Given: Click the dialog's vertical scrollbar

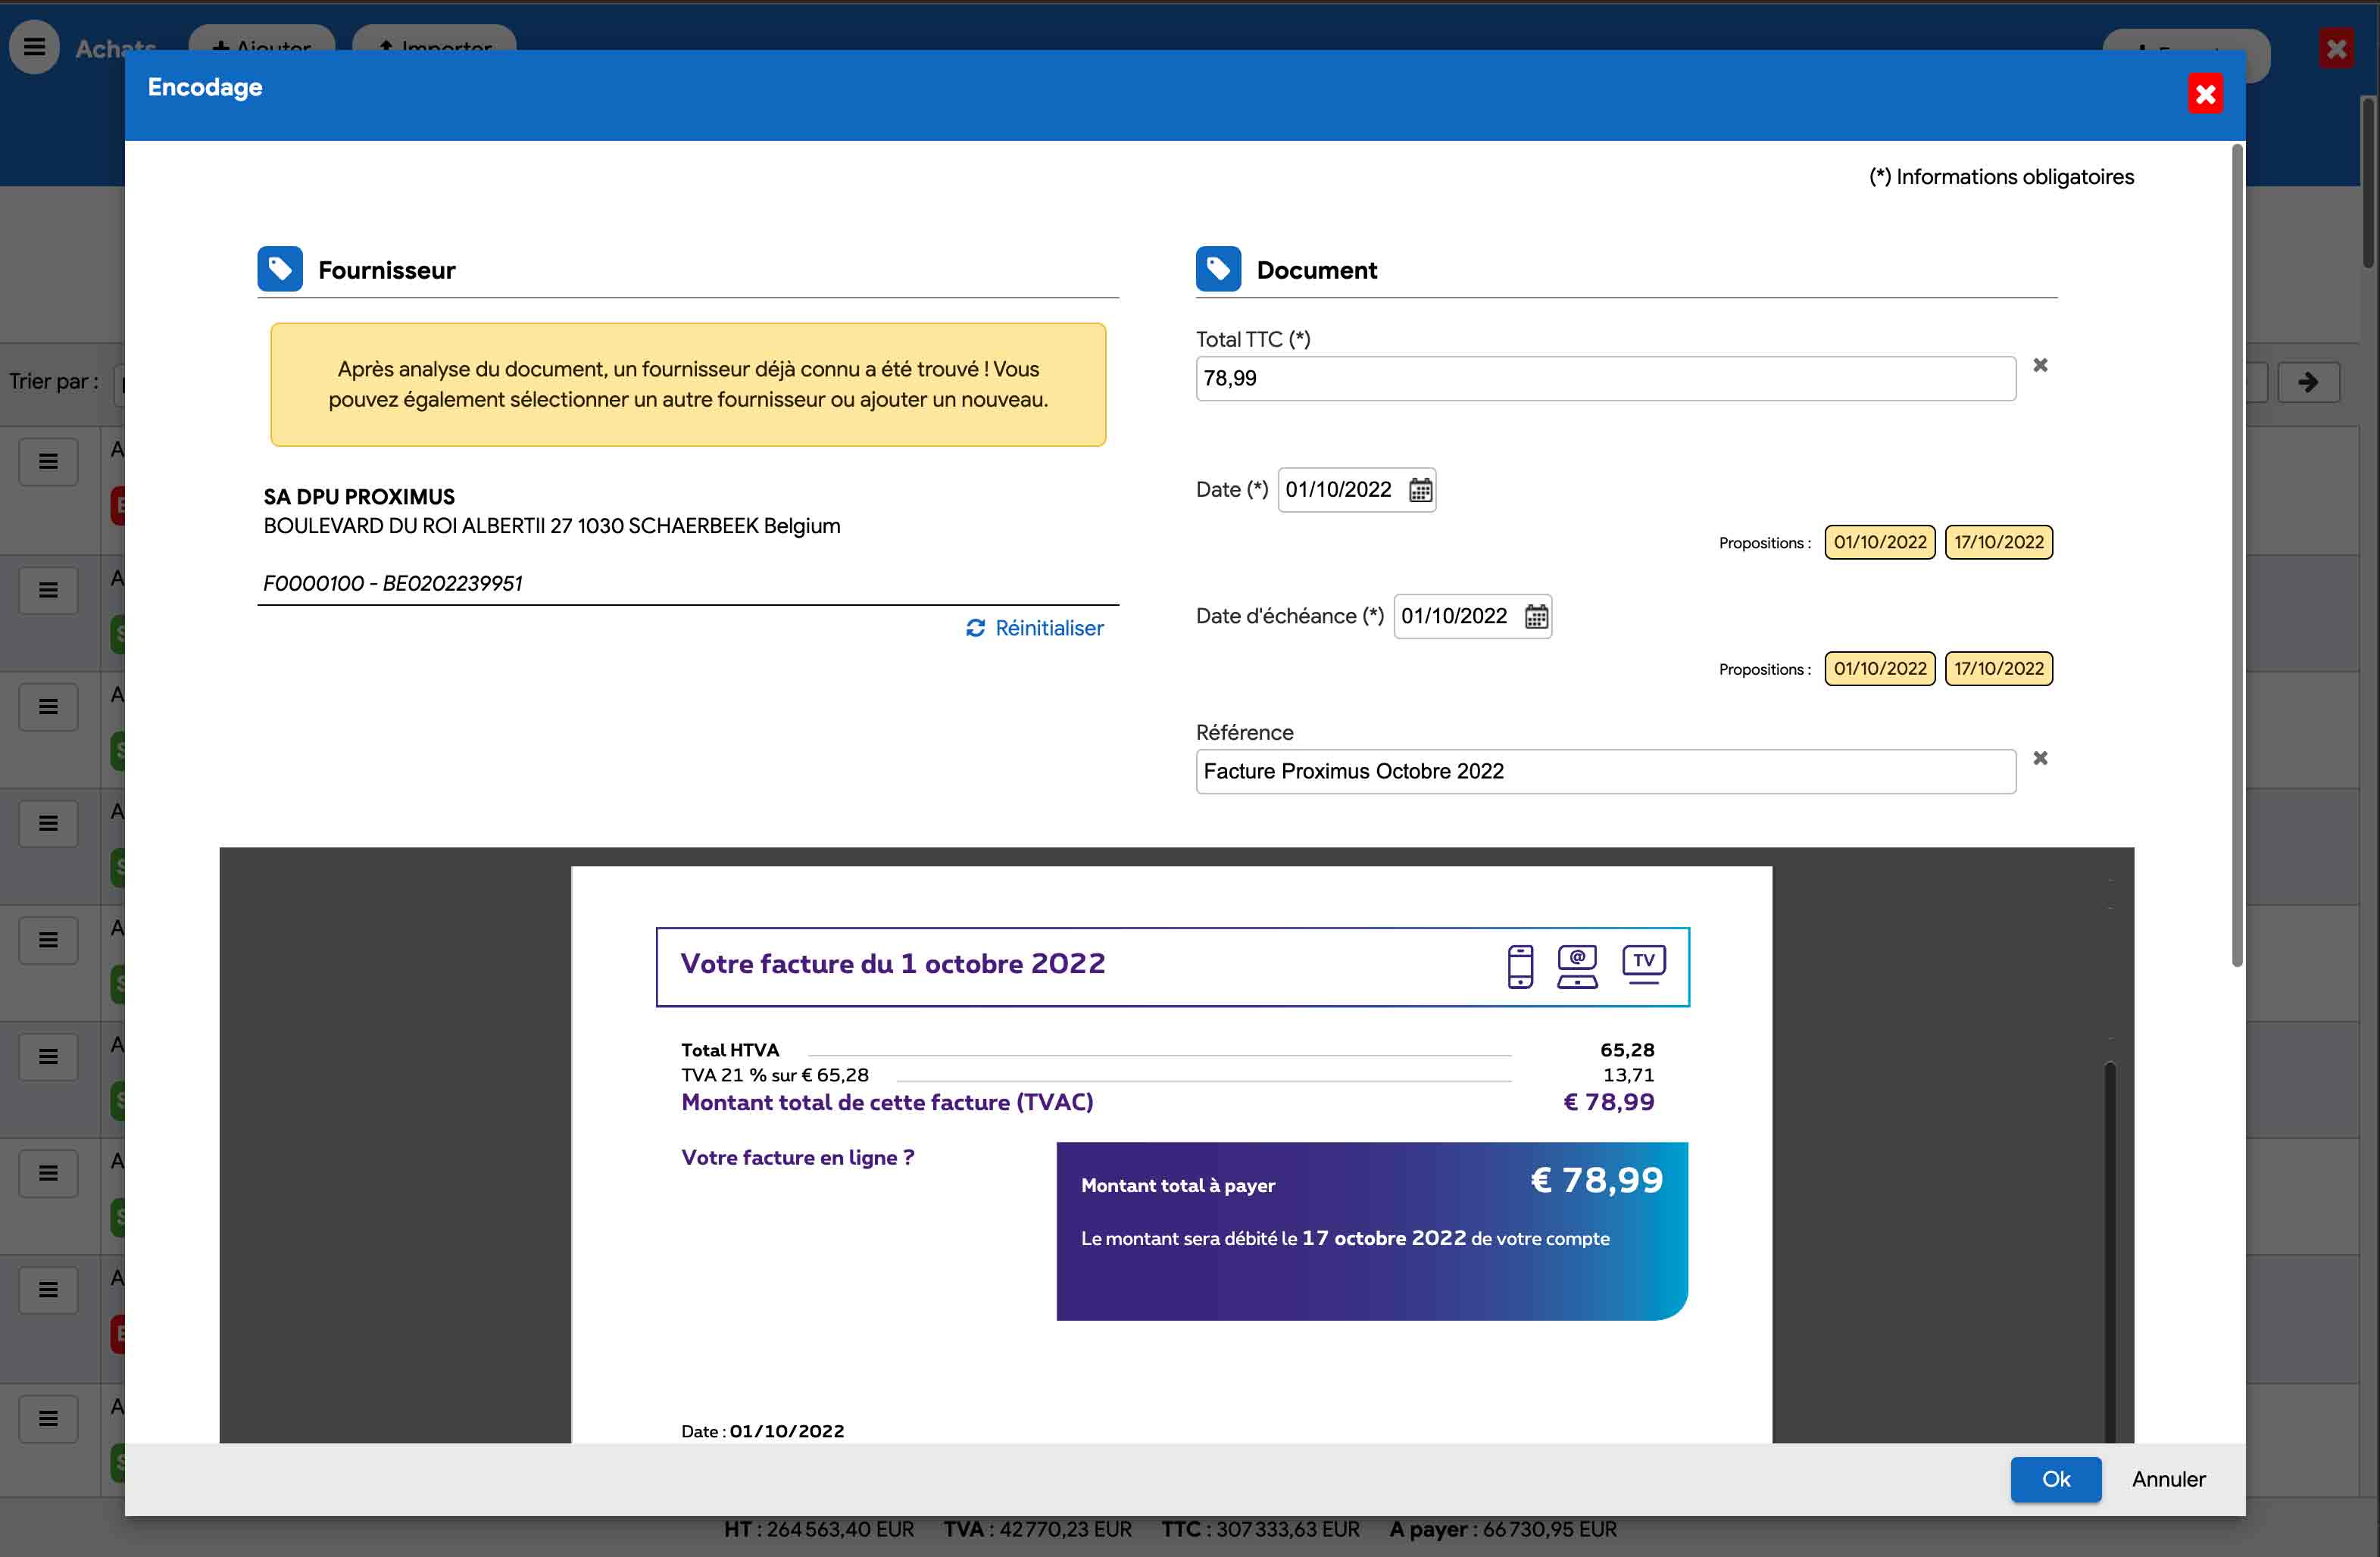Looking at the screenshot, I should (x=2237, y=556).
